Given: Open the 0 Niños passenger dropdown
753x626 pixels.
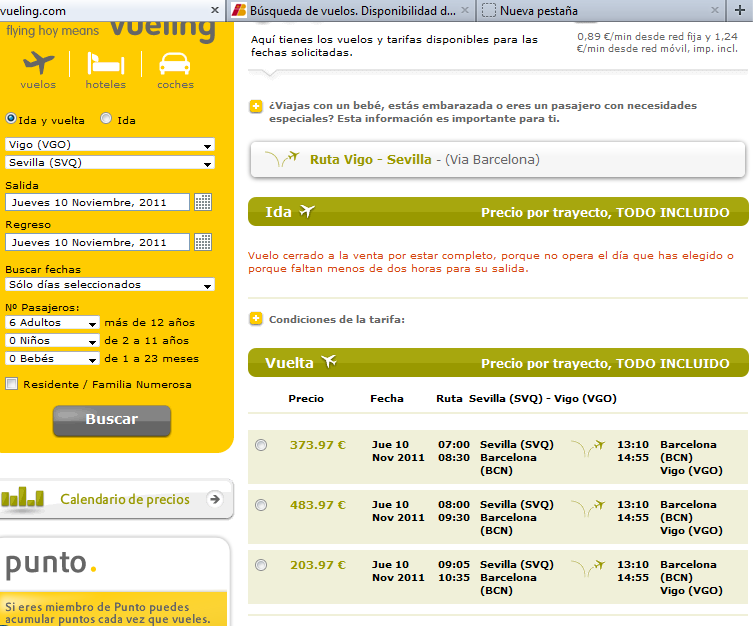Looking at the screenshot, I should (52, 341).
